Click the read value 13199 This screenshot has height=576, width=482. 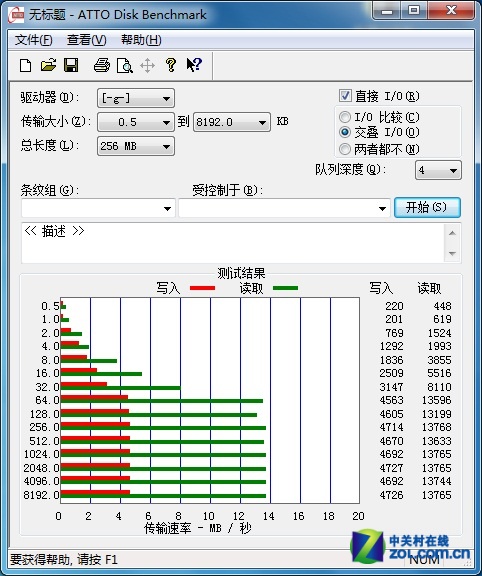pyautogui.click(x=436, y=414)
